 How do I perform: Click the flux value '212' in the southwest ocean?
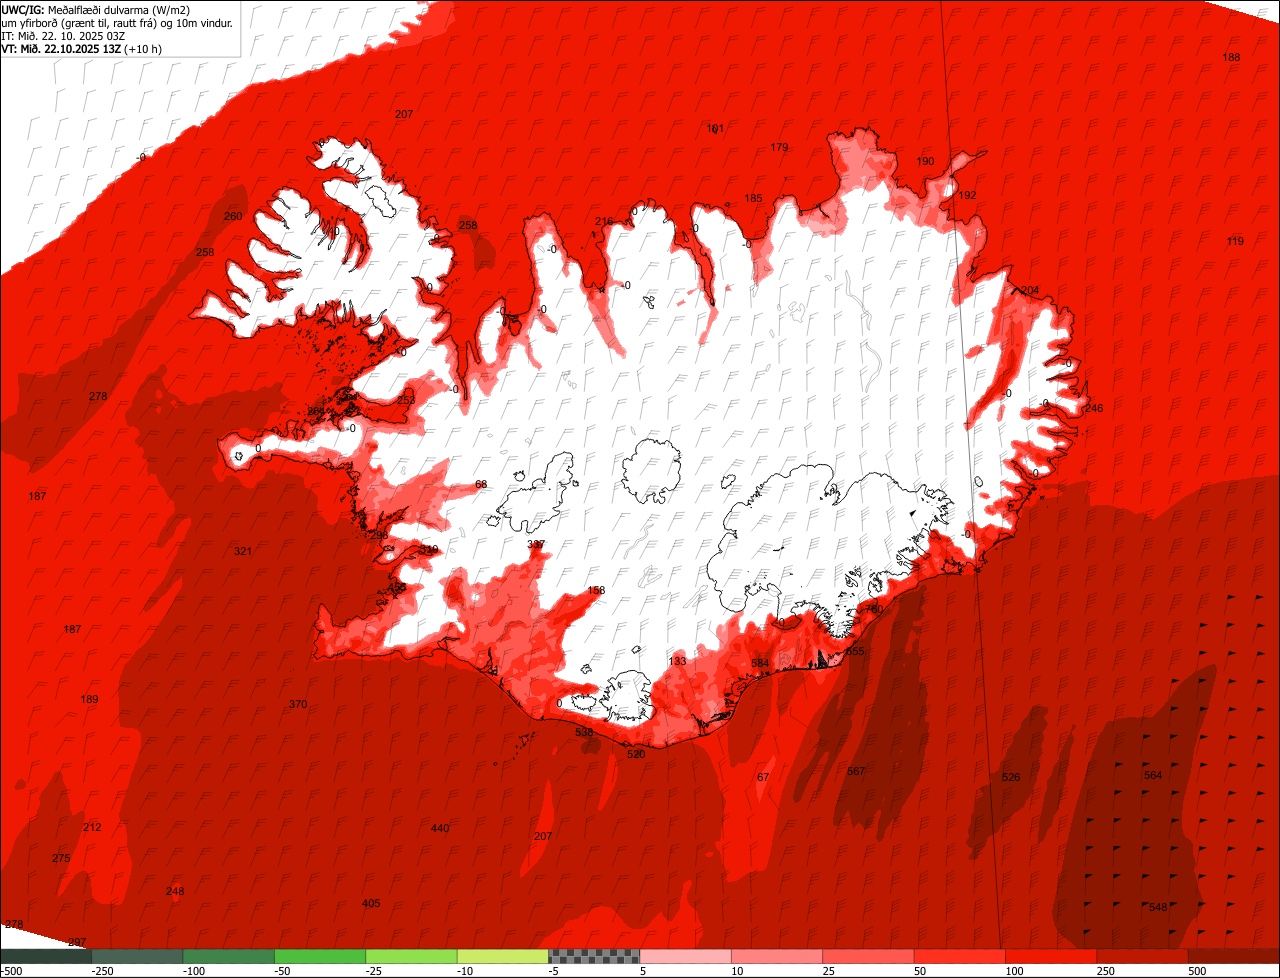[92, 828]
